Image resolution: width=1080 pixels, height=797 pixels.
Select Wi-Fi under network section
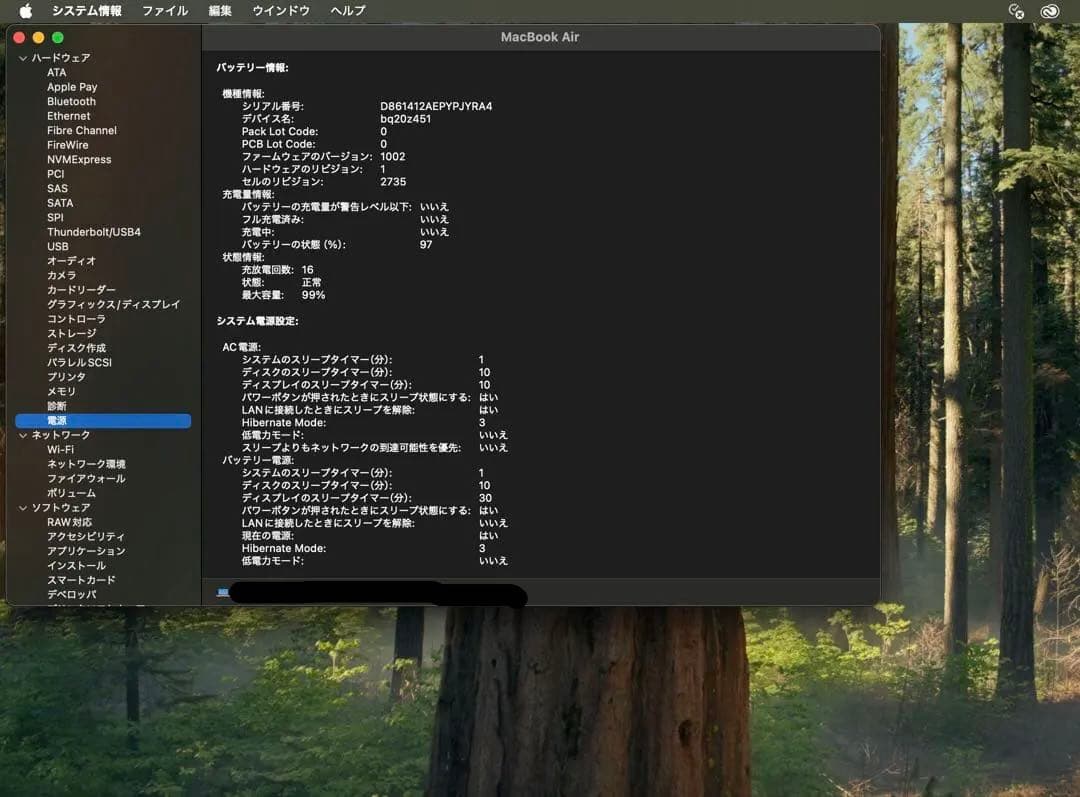point(60,450)
